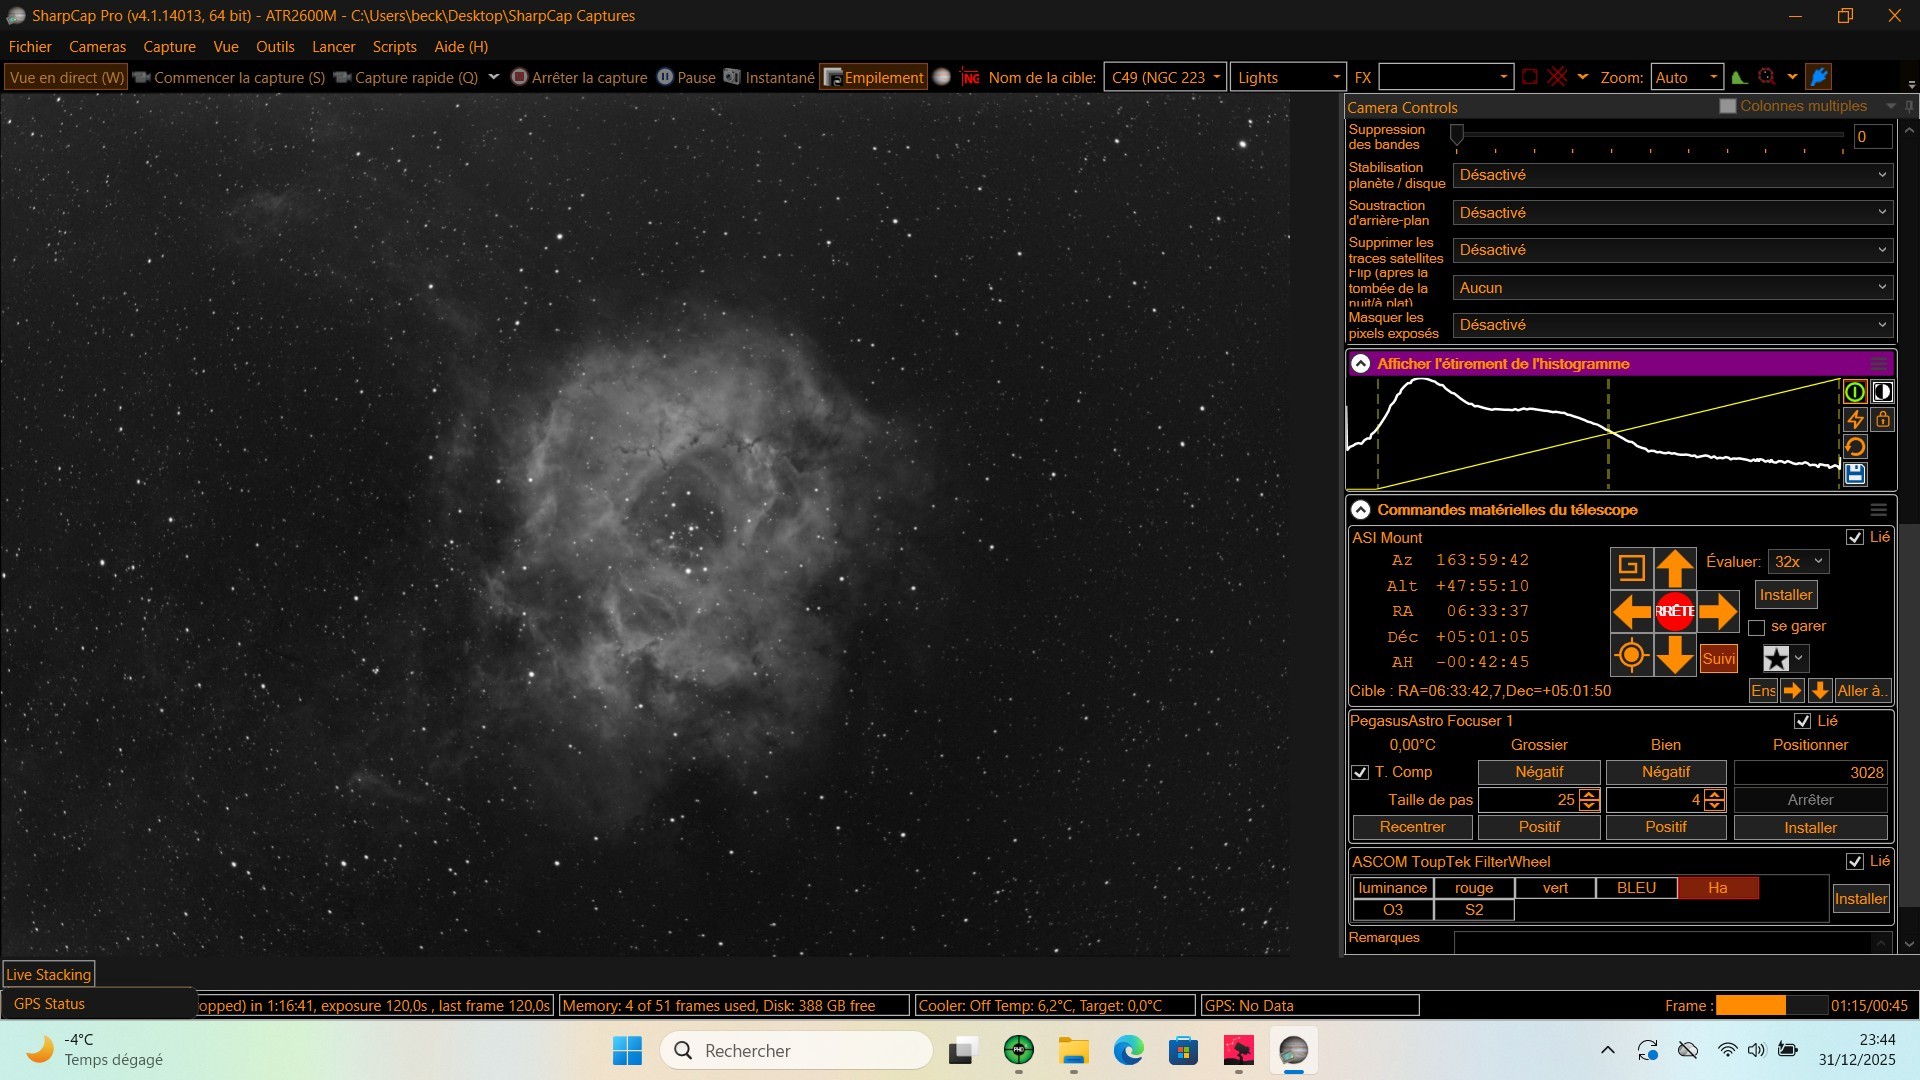
Task: Open the Capture menu
Action: (x=169, y=47)
